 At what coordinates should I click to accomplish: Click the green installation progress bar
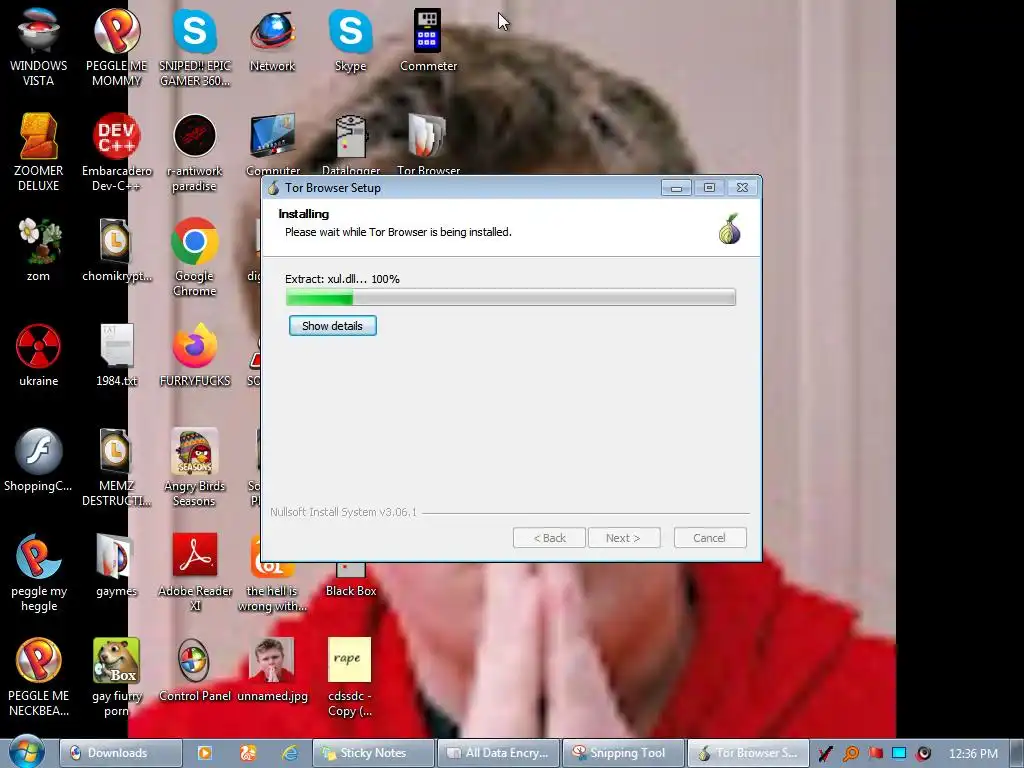pyautogui.click(x=511, y=298)
